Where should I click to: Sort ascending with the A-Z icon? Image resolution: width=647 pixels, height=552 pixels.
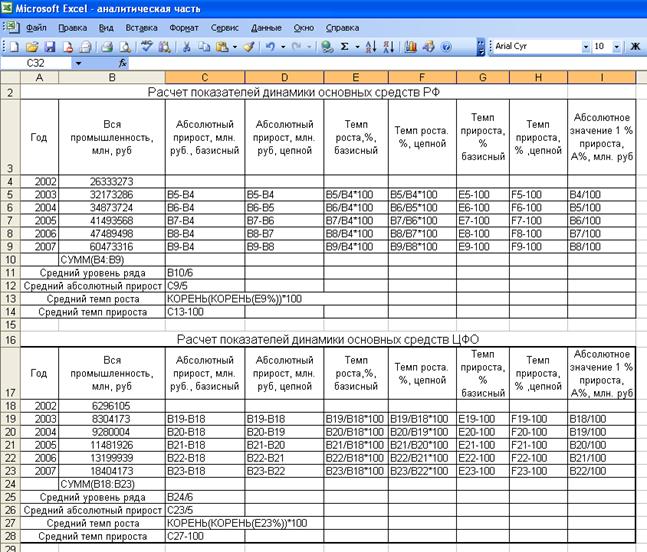pyautogui.click(x=371, y=47)
